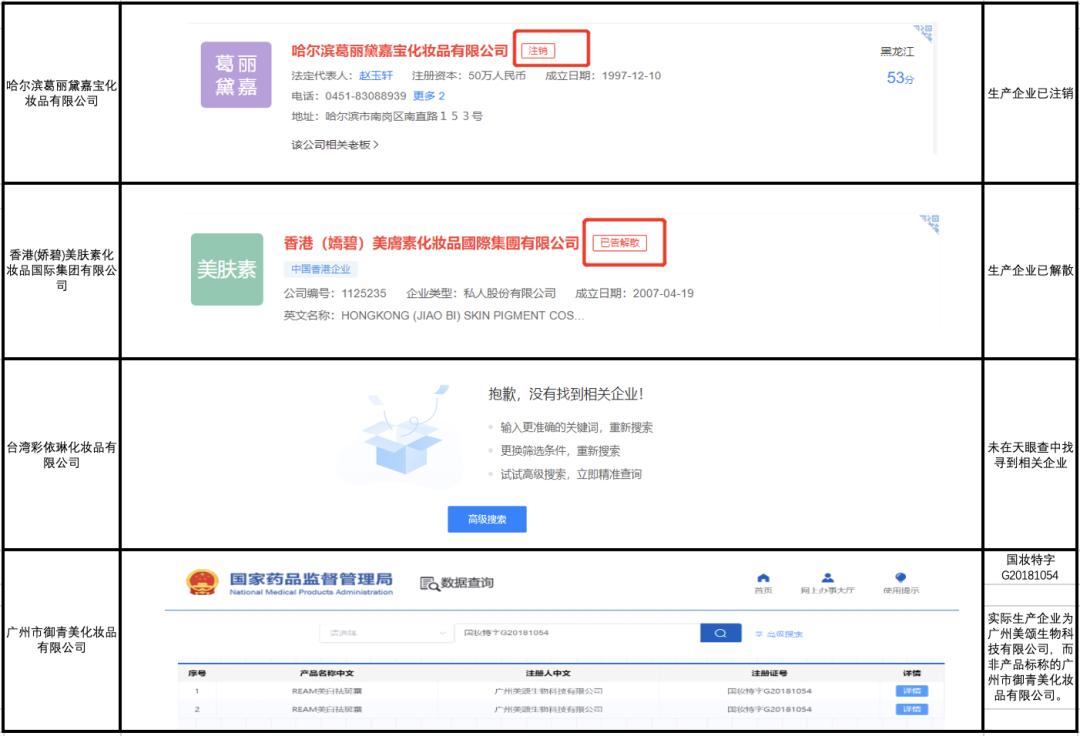Click the 中国香港企业 tag
Screen dimensions: 1080x736
[x=321, y=269]
